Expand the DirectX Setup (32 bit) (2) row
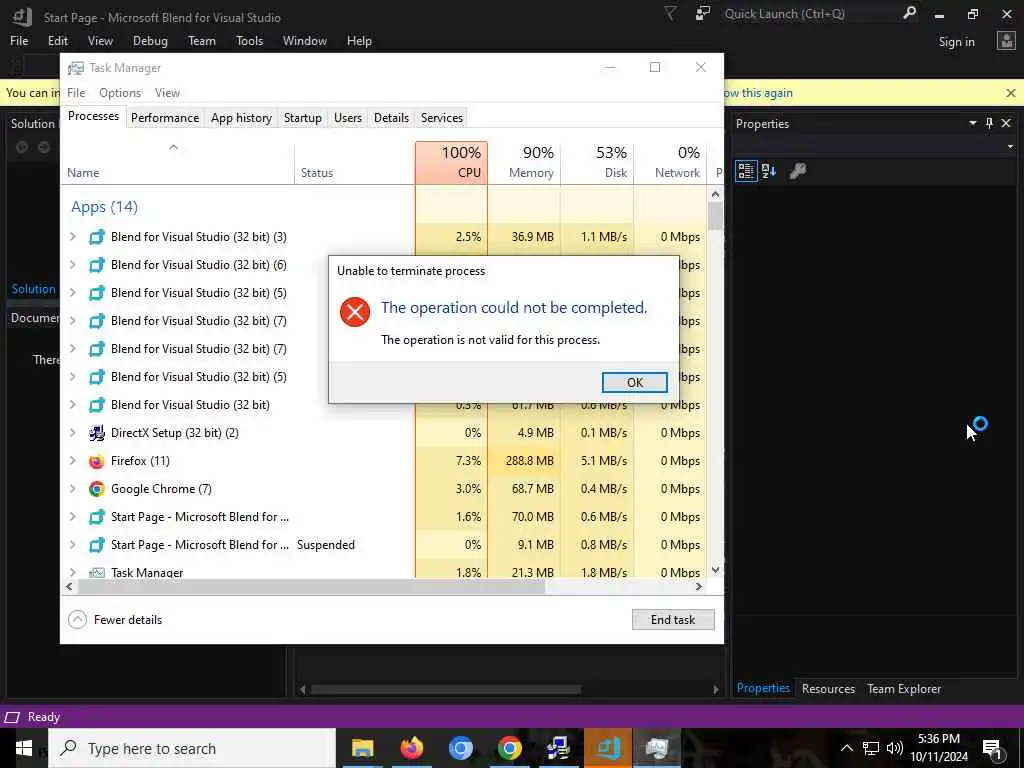1024x768 pixels. [72, 432]
